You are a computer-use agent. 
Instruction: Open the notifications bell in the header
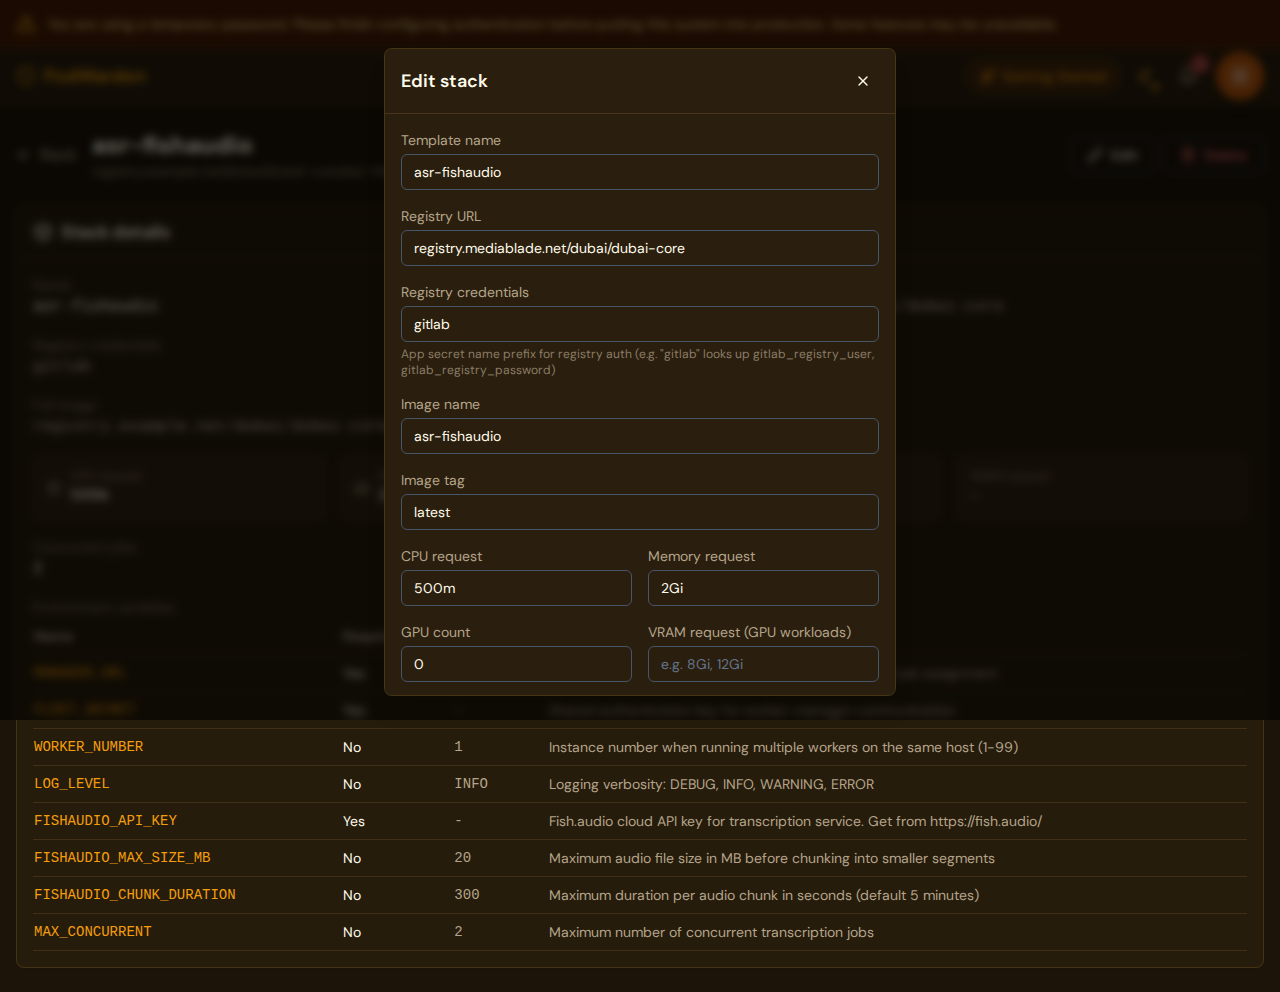pyautogui.click(x=1188, y=76)
